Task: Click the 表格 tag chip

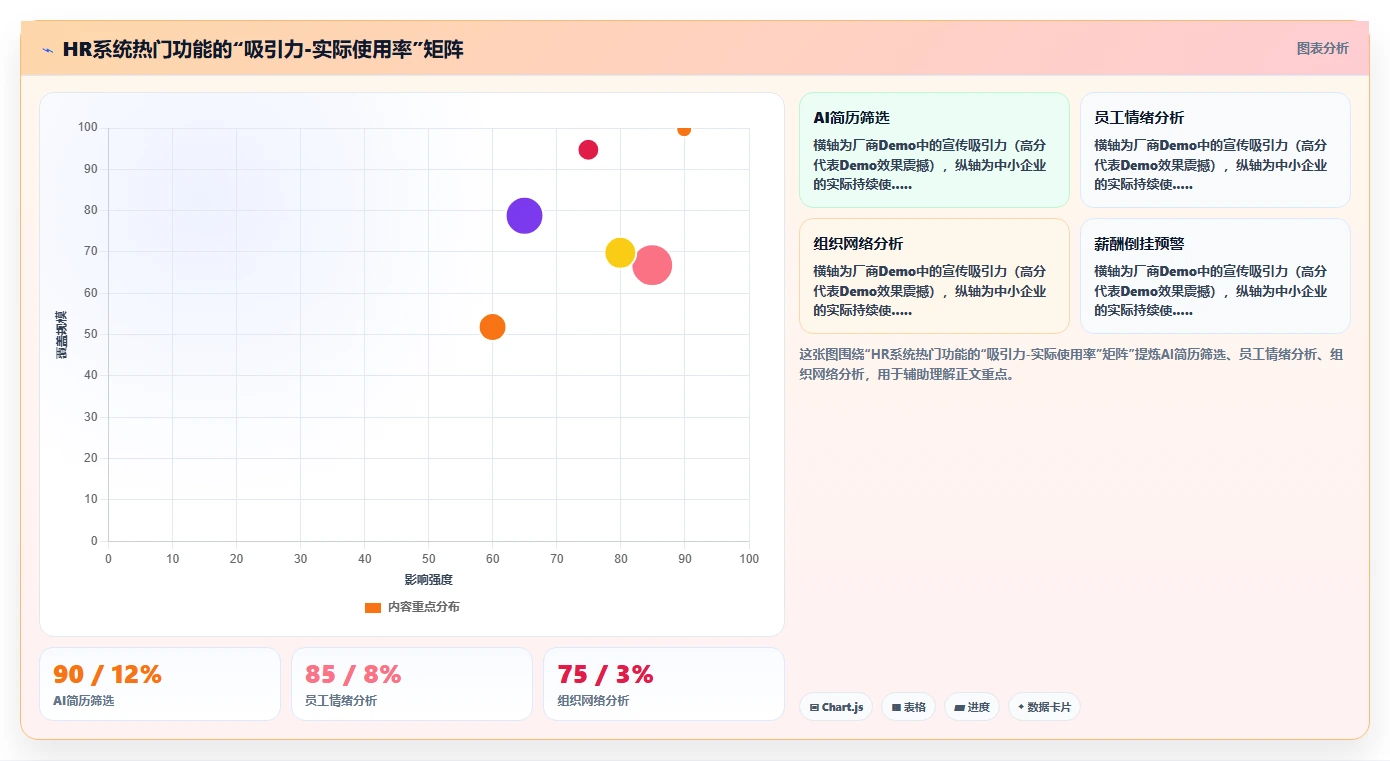Action: tap(909, 707)
